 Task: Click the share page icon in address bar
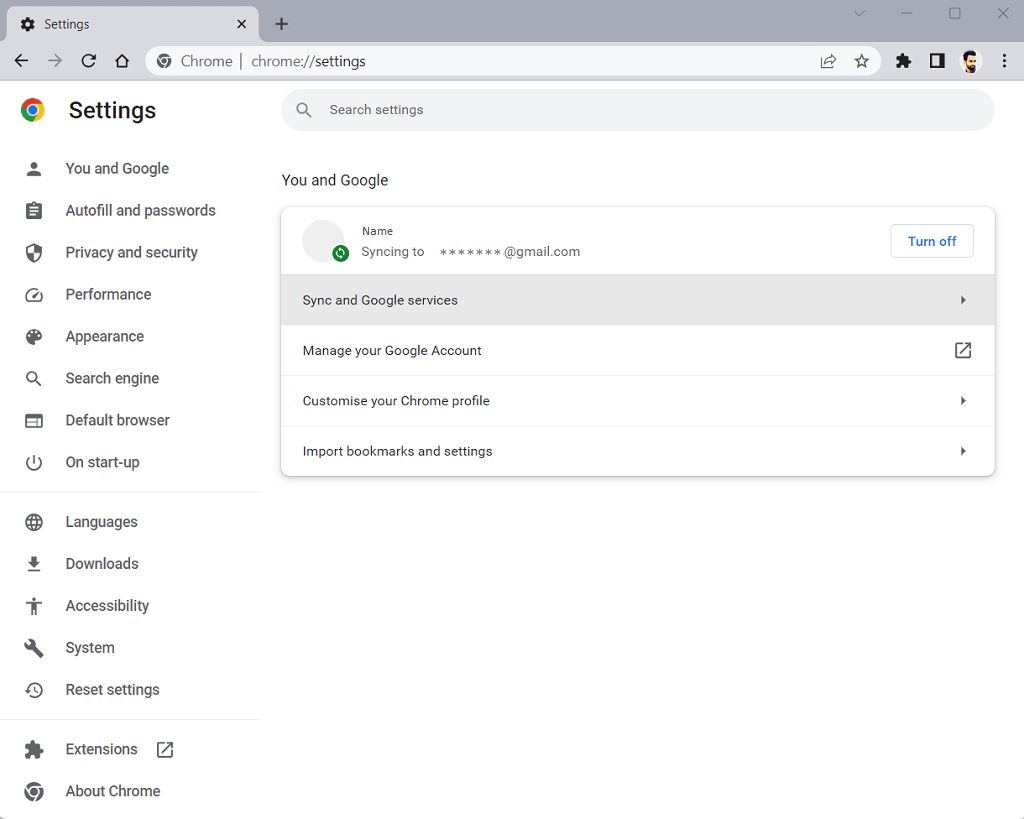coord(828,61)
